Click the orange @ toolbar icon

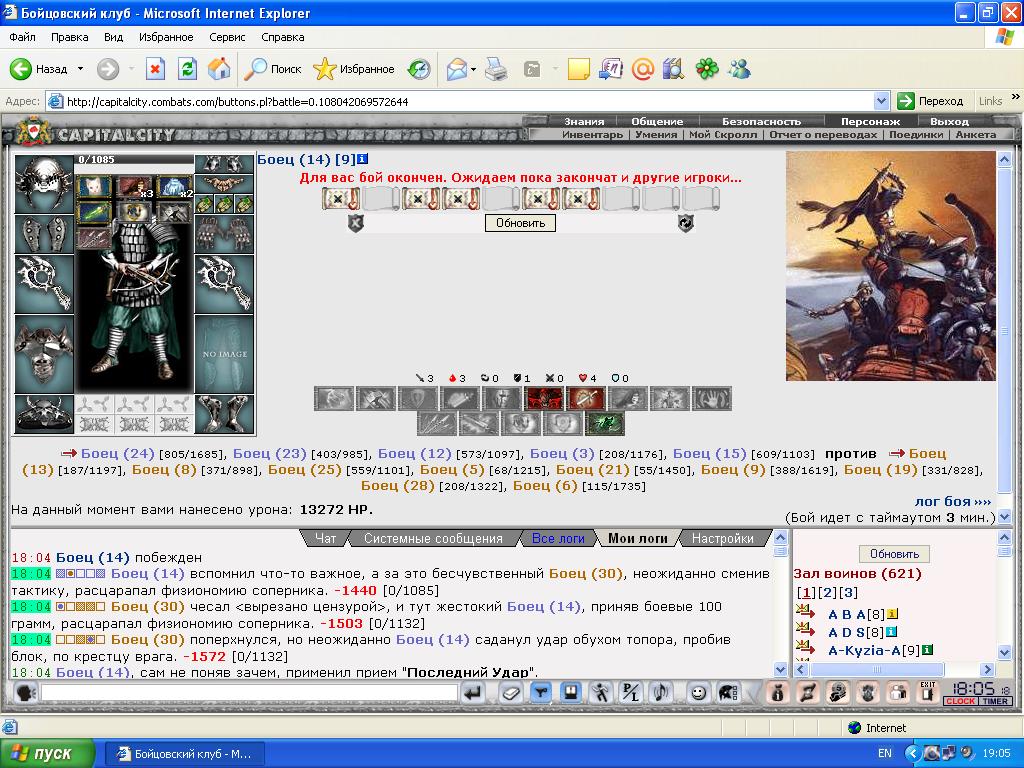pyautogui.click(x=643, y=69)
